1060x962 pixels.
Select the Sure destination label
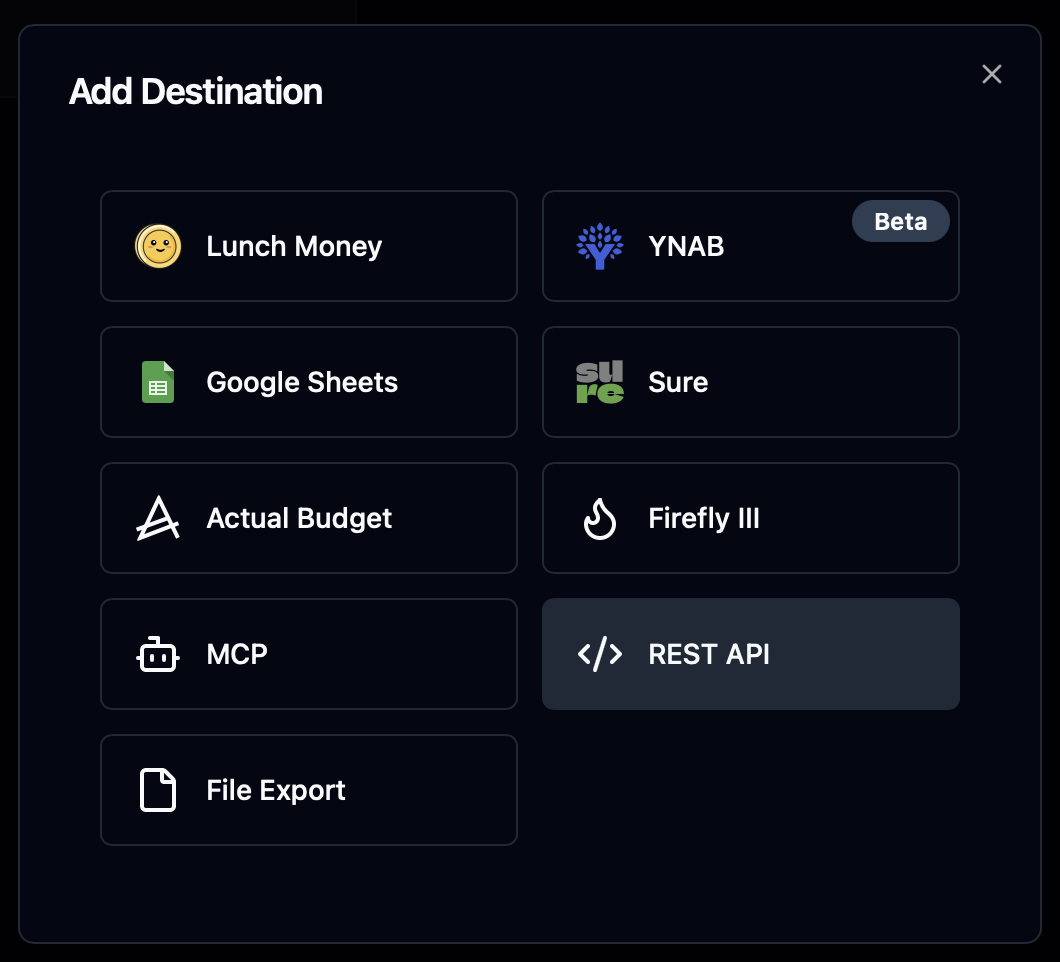678,382
